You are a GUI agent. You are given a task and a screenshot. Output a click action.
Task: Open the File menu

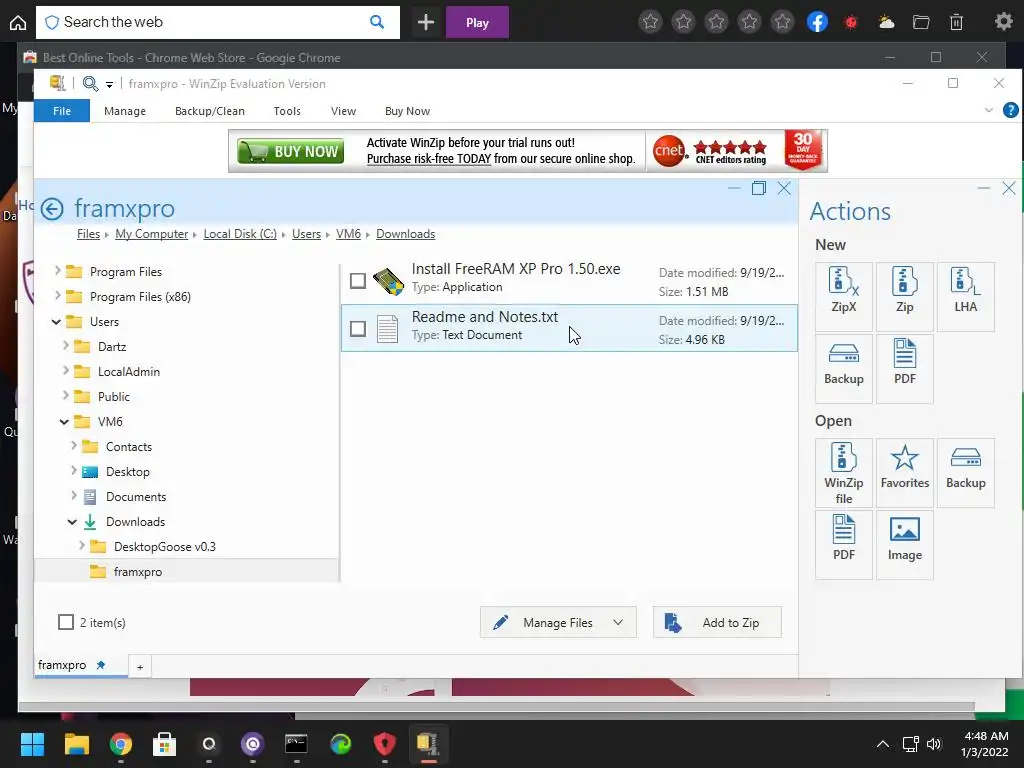pos(62,111)
